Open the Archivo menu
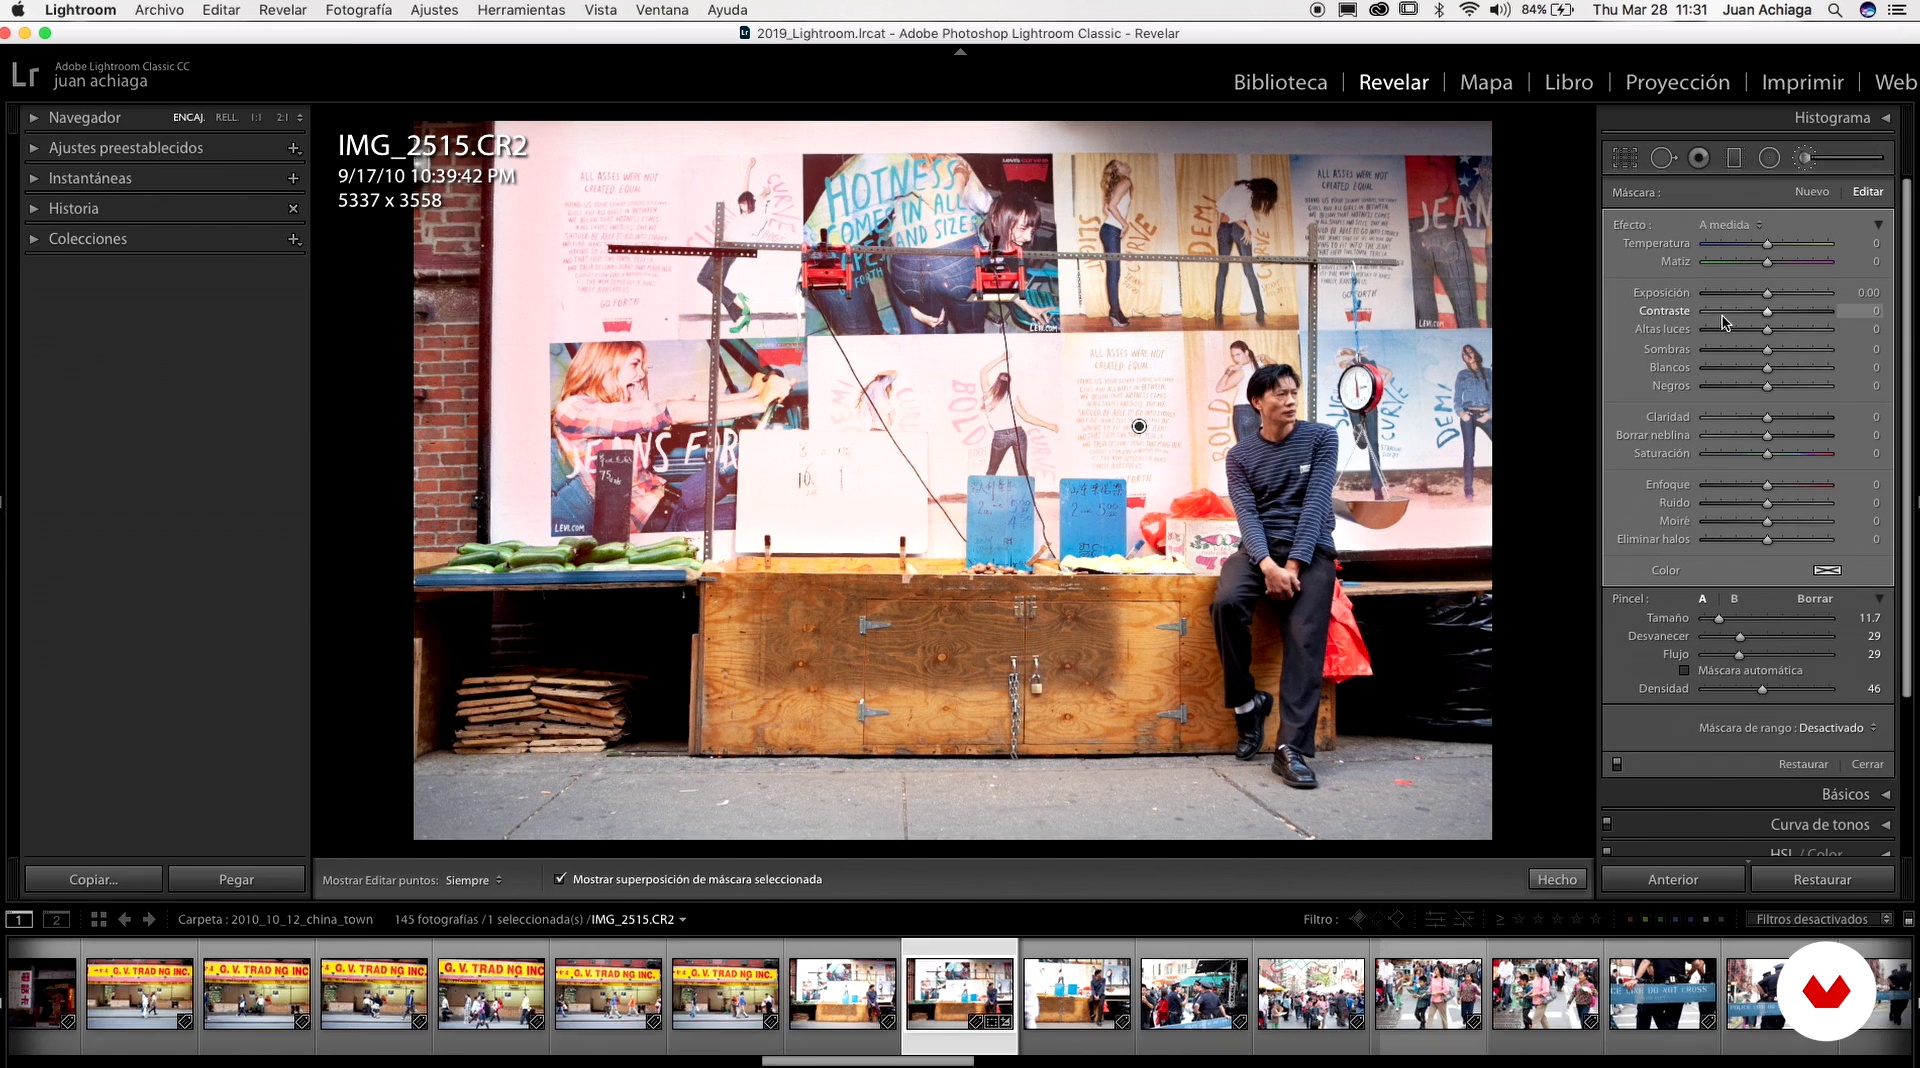Viewport: 1920px width, 1068px height. point(159,10)
